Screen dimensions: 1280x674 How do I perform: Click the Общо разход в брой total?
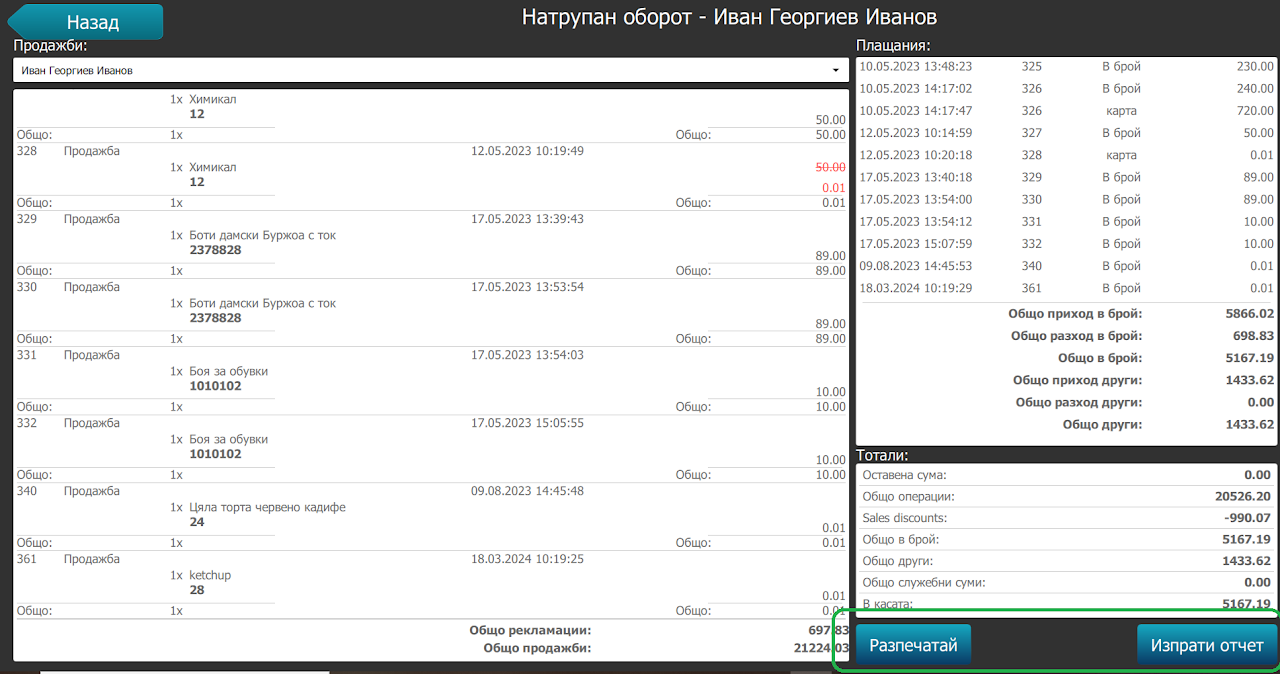click(x=1141, y=336)
